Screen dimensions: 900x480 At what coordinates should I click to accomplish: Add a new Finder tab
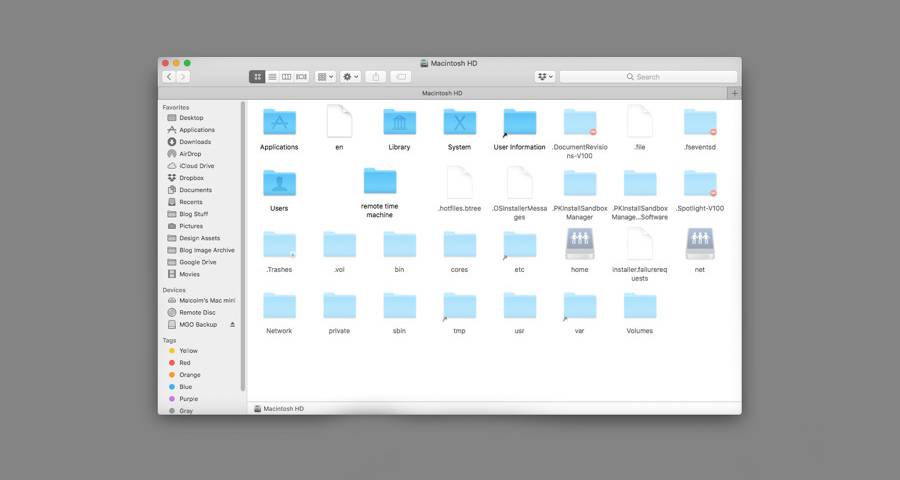[x=735, y=93]
